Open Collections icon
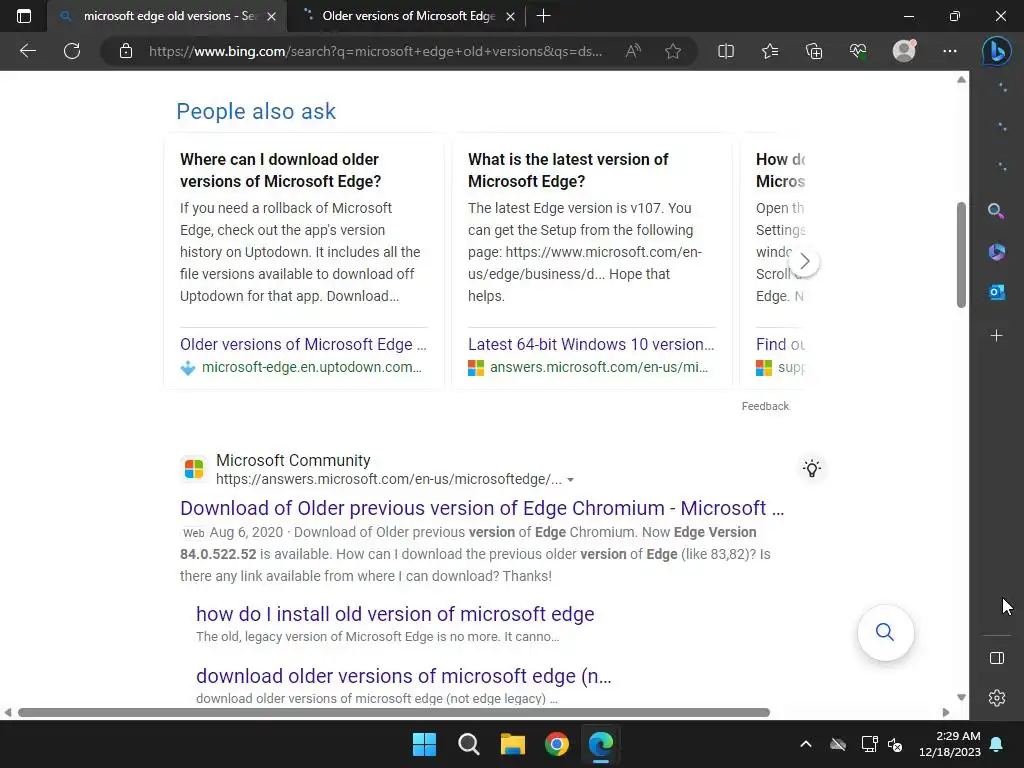Image resolution: width=1024 pixels, height=768 pixels. [x=814, y=51]
